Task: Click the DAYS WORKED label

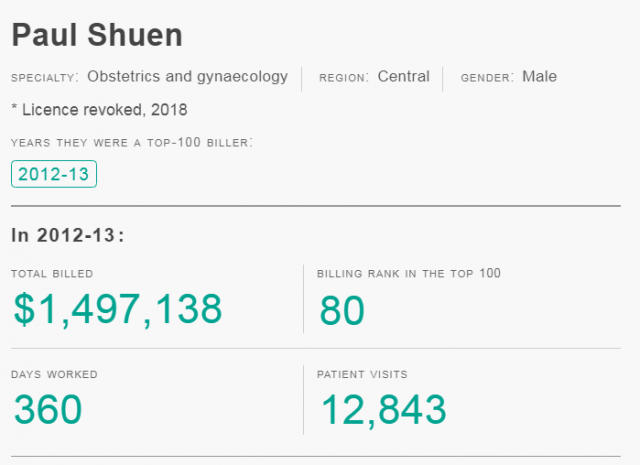Action: [x=54, y=374]
